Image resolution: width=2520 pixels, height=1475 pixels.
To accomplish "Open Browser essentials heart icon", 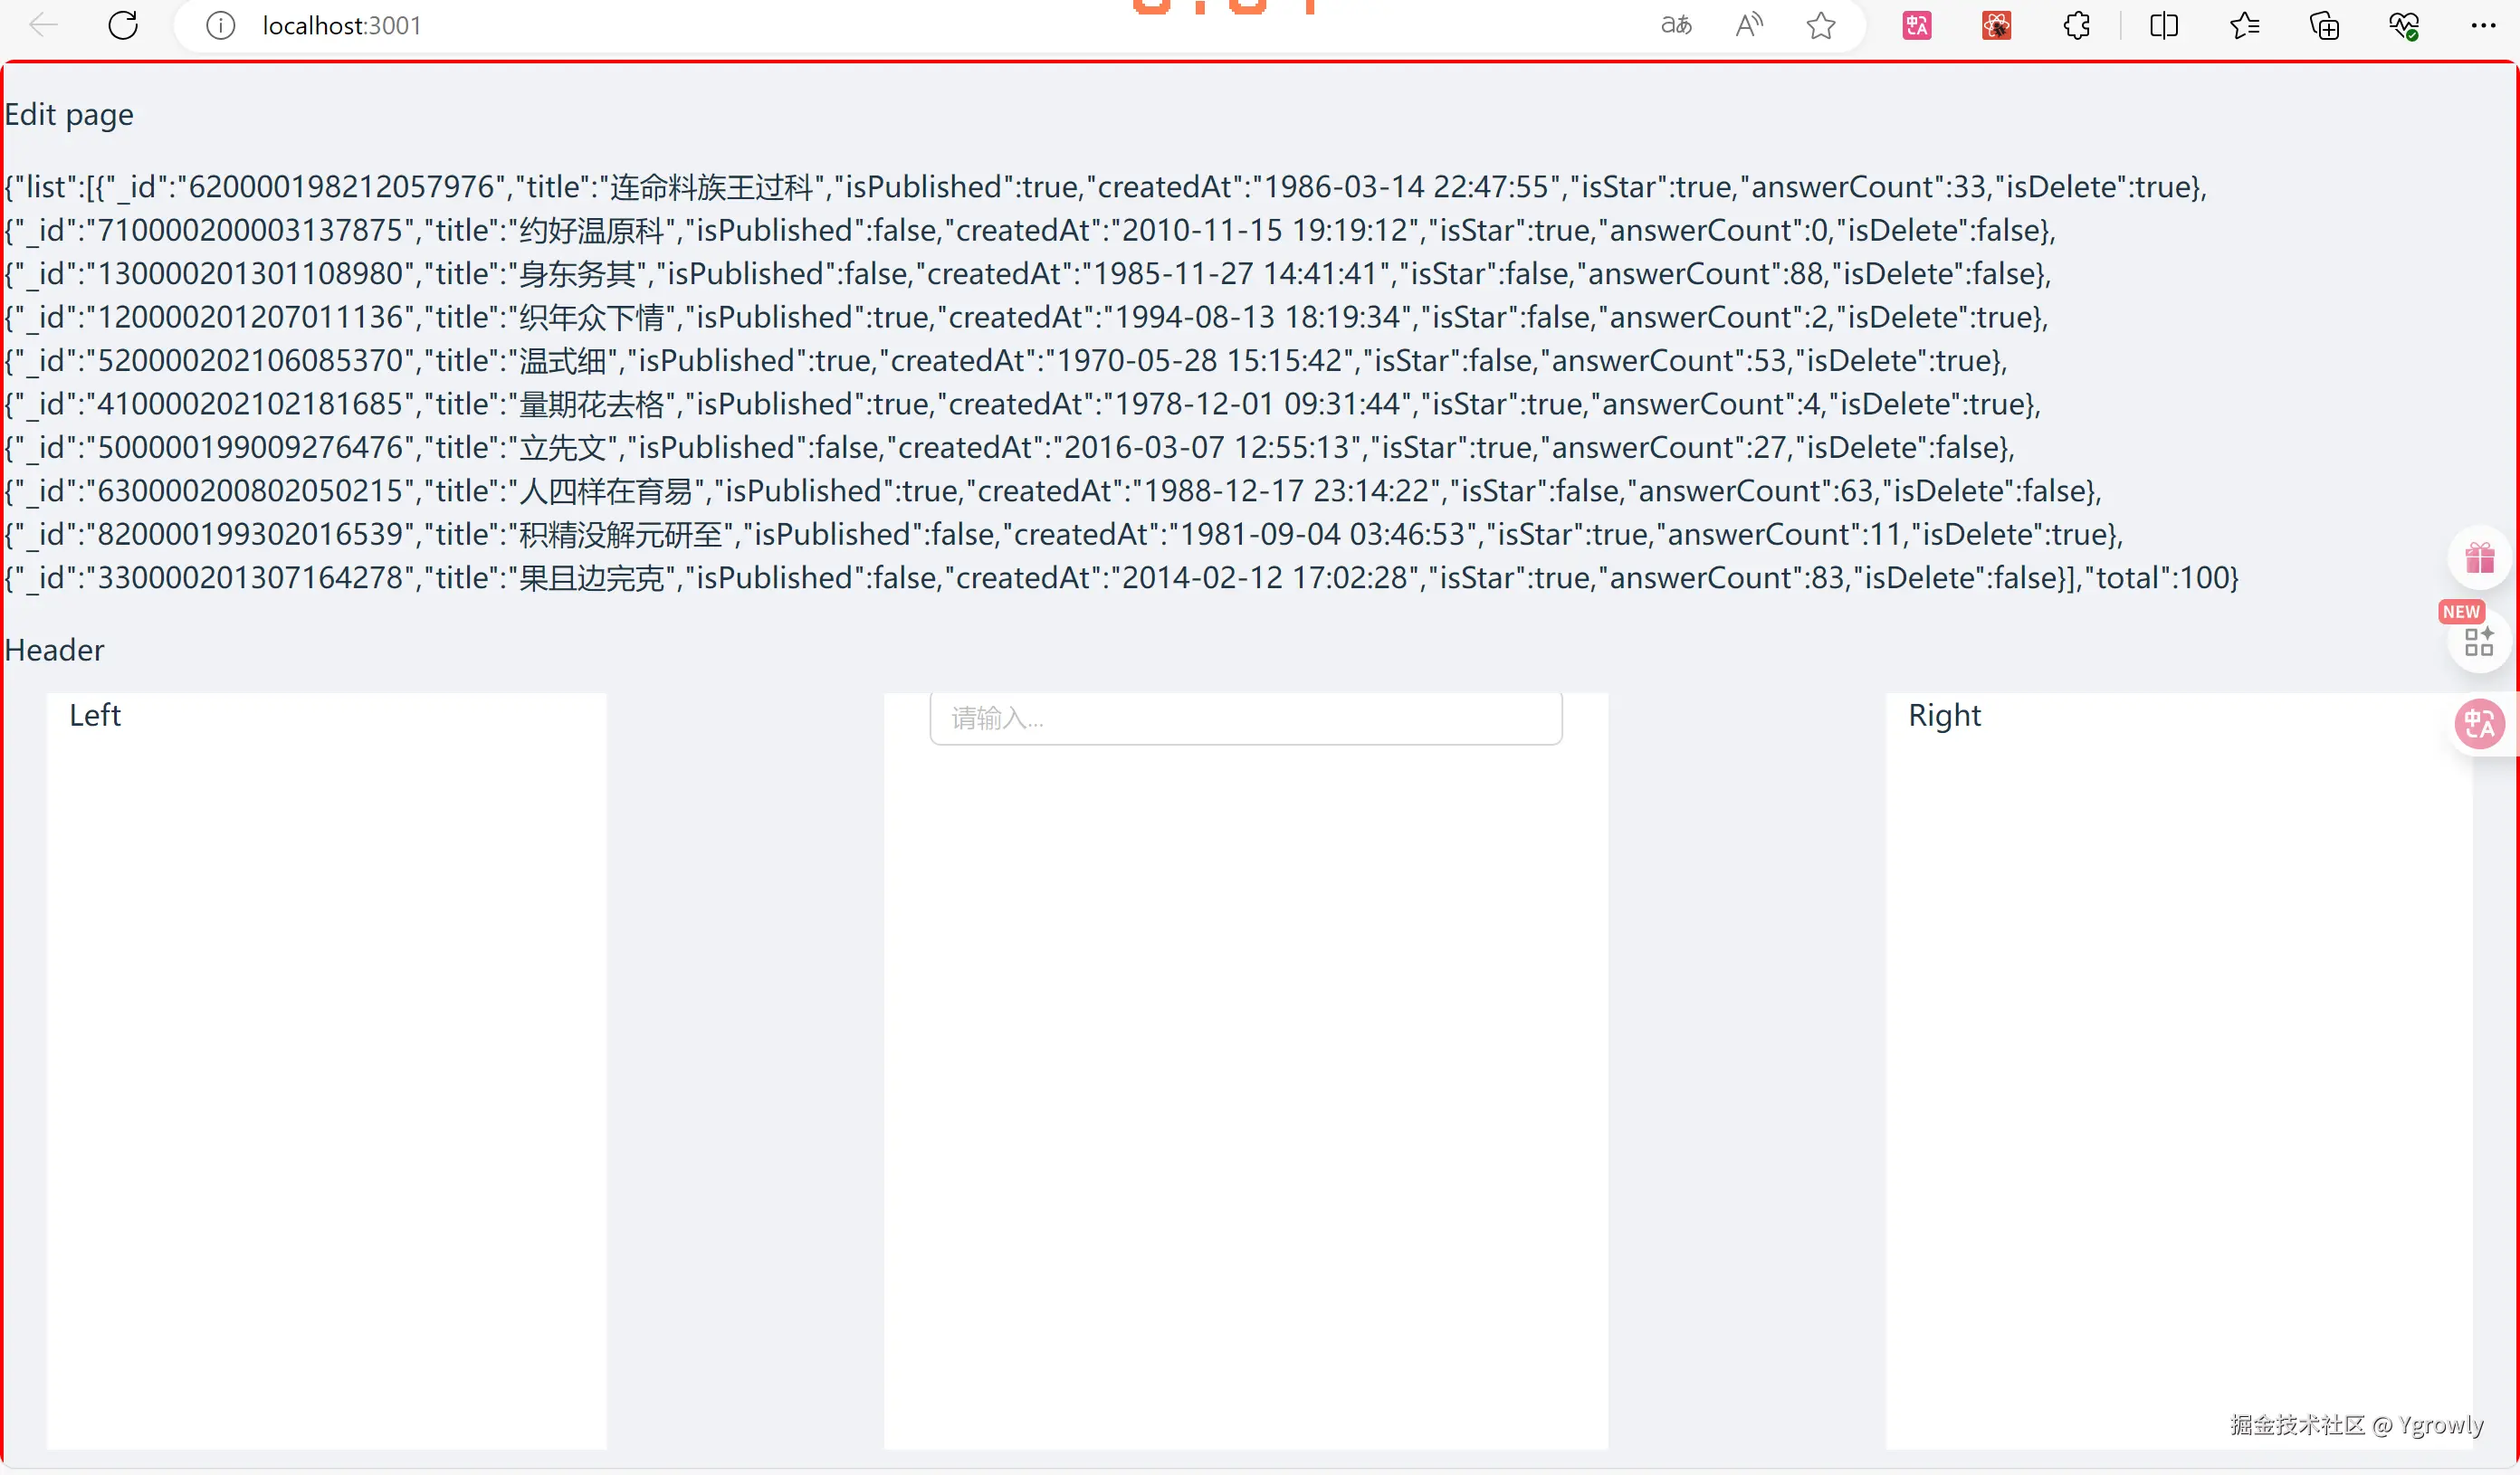I will (2404, 25).
